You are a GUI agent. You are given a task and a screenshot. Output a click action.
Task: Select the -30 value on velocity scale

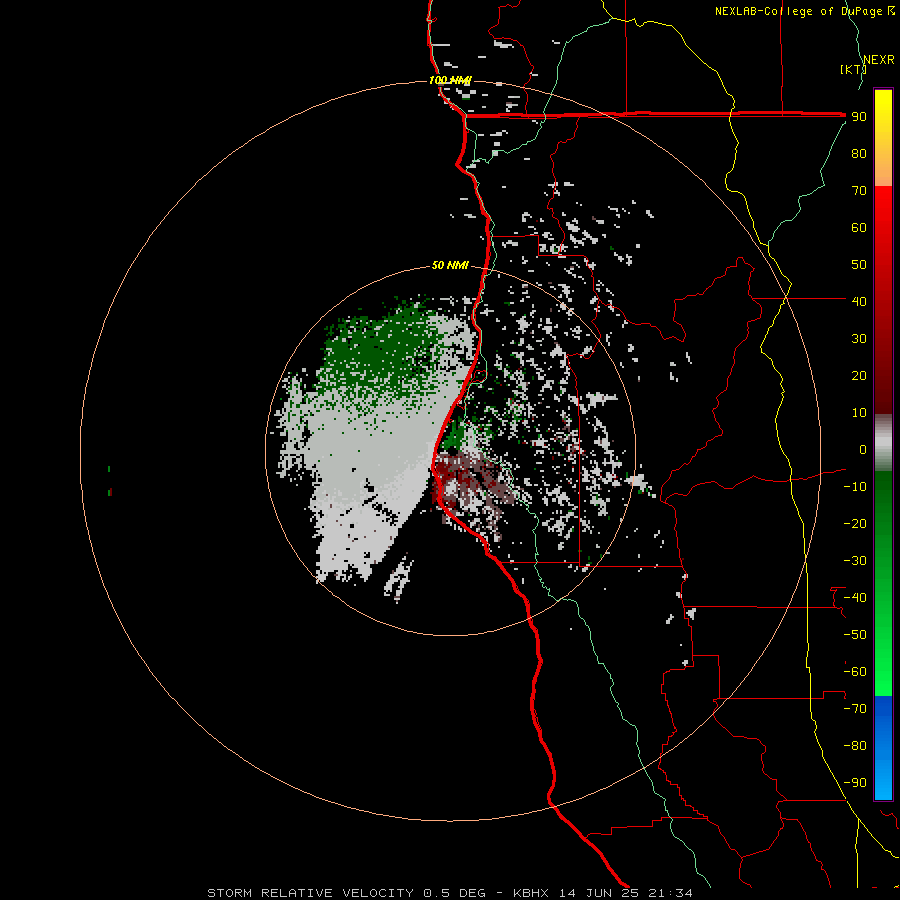855,561
